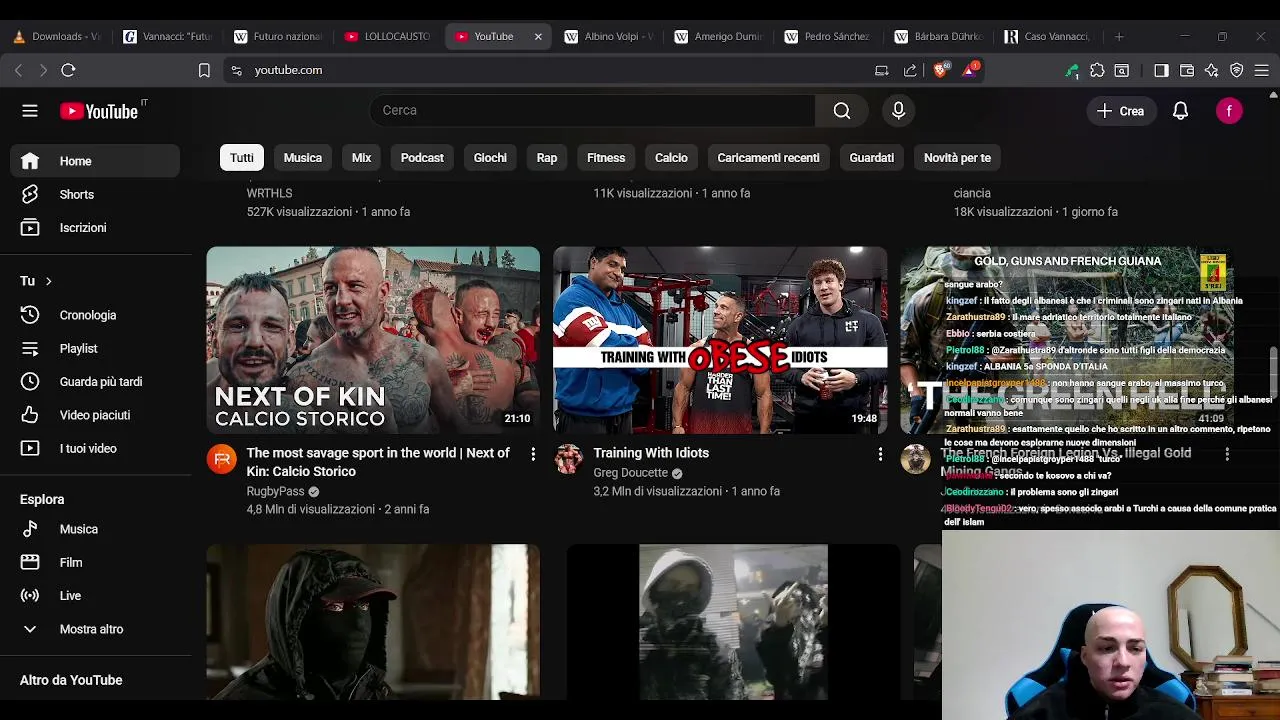Image resolution: width=1280 pixels, height=720 pixels.
Task: Open the Brave Wallet icon
Action: (1187, 70)
